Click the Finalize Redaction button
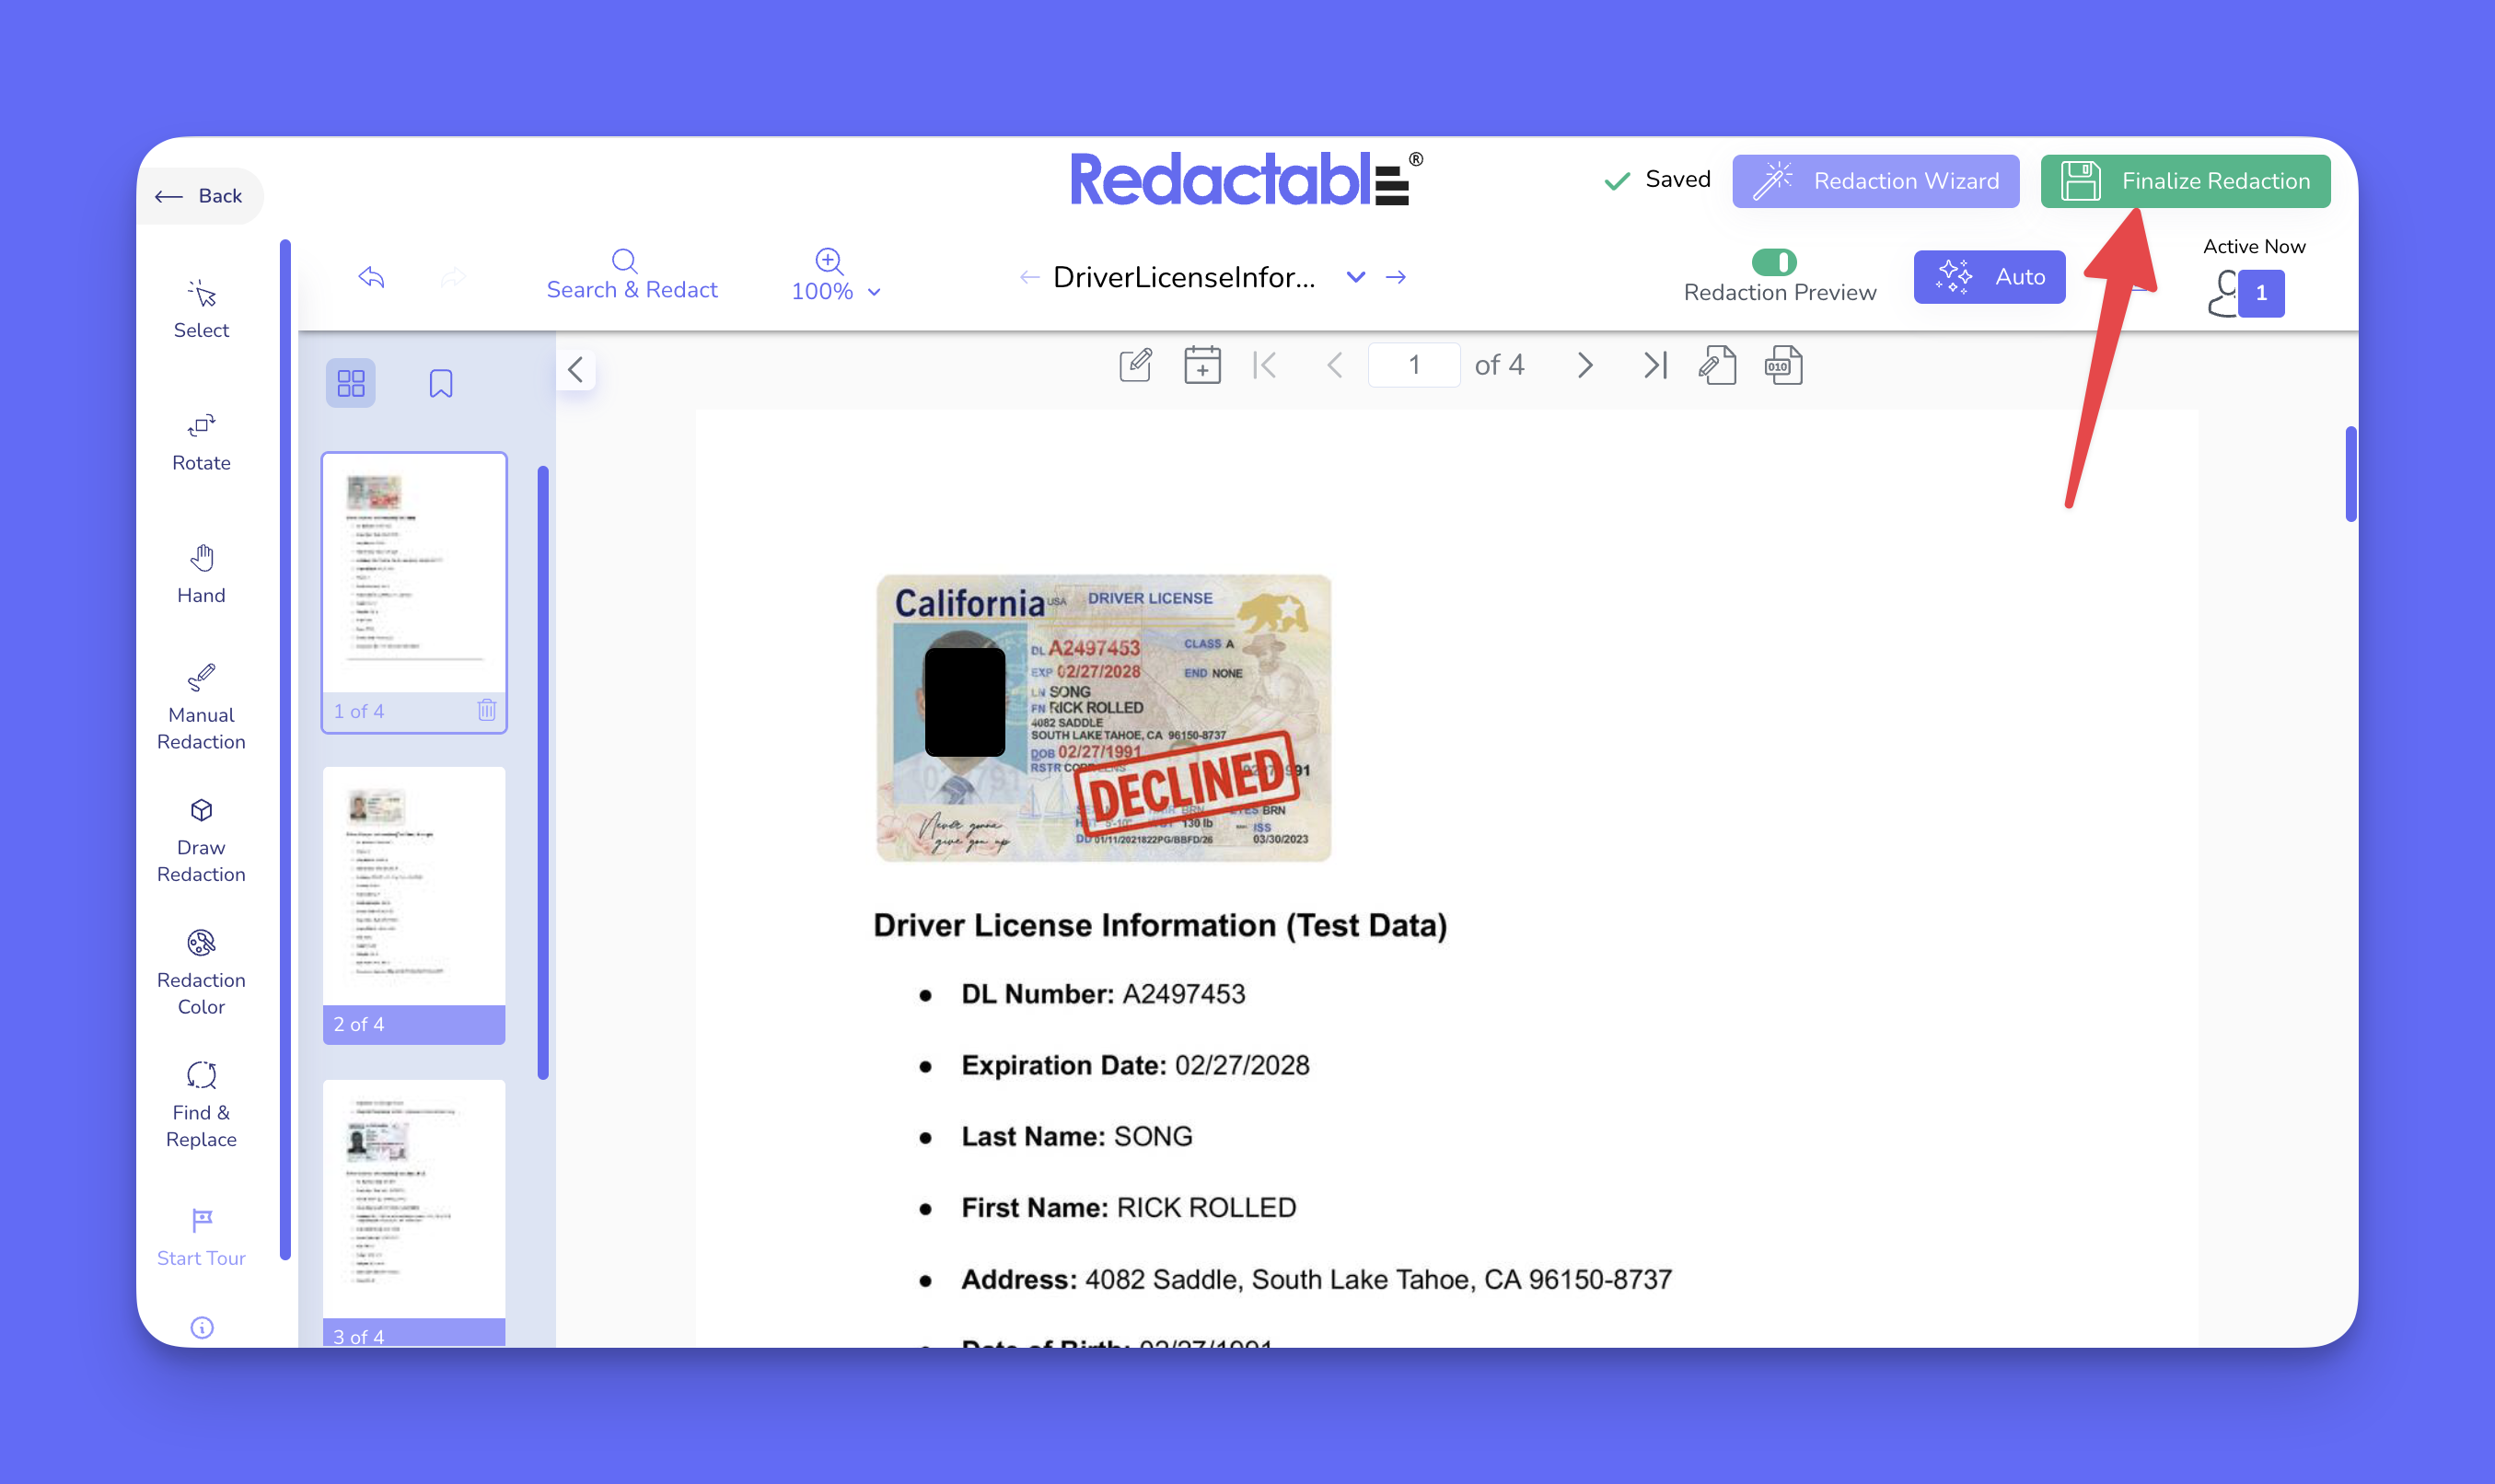The height and width of the screenshot is (1484, 2495). [2185, 181]
